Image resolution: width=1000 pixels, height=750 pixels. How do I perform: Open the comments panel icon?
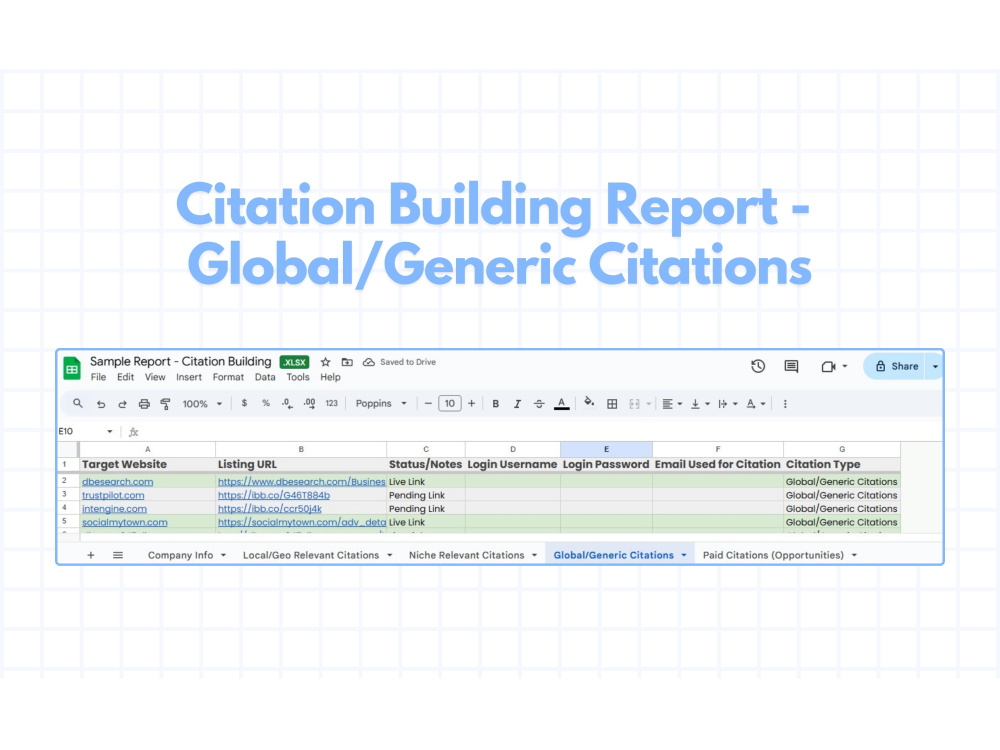791,366
